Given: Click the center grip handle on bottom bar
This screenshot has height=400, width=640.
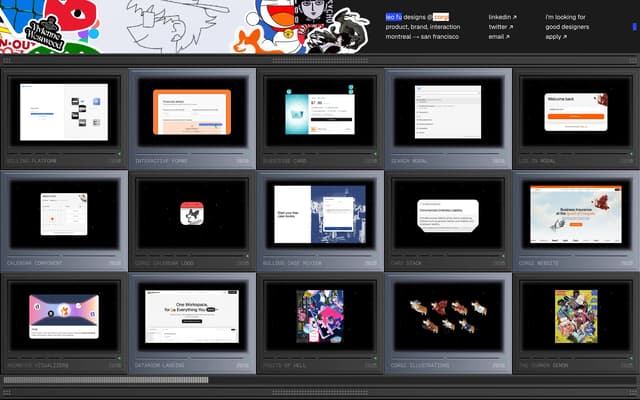Looking at the screenshot, I should 320,393.
